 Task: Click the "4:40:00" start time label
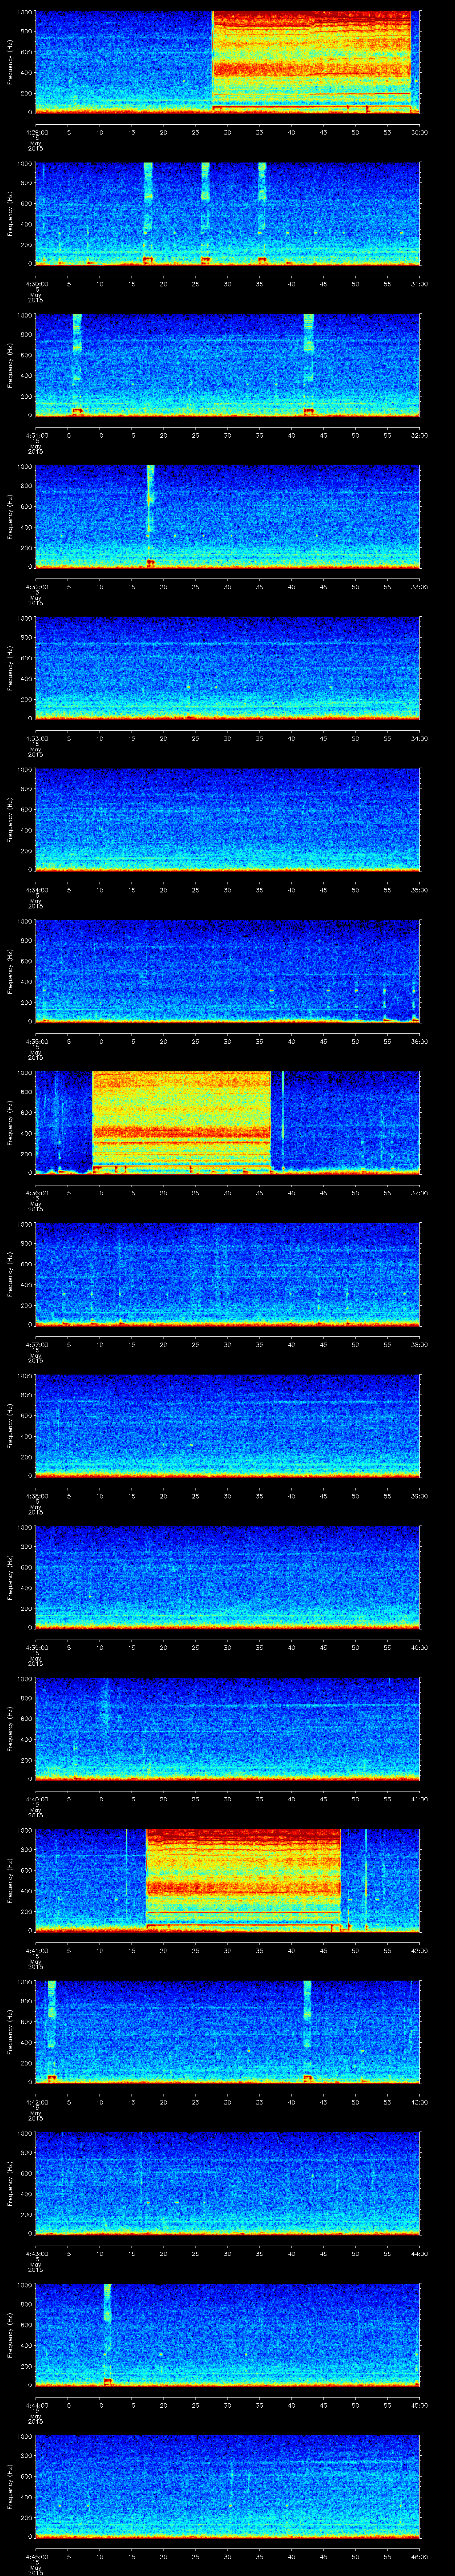click(x=36, y=1799)
